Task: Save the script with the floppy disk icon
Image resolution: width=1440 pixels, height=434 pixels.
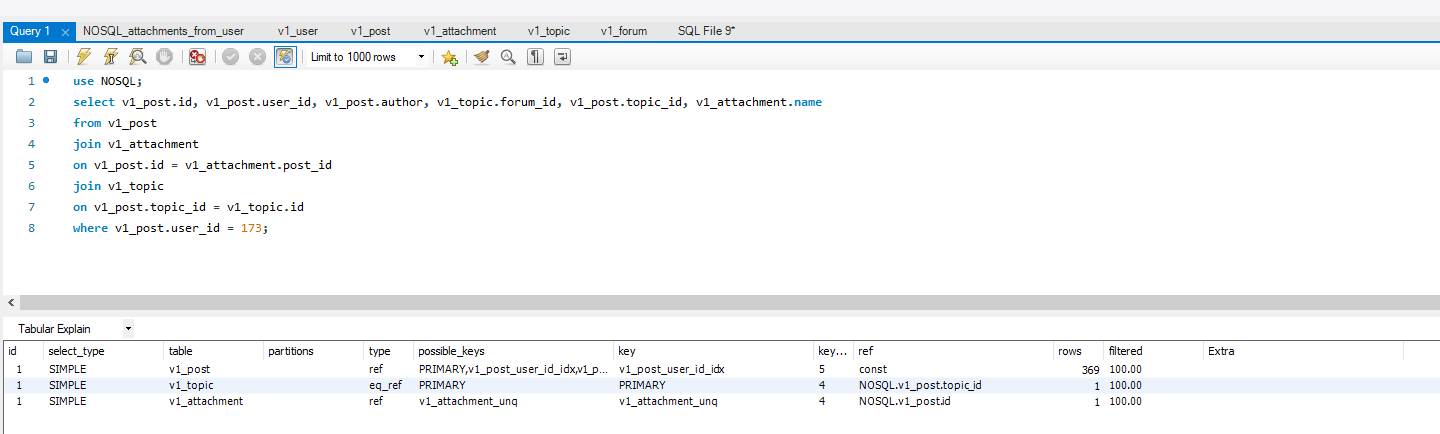Action: [49, 57]
